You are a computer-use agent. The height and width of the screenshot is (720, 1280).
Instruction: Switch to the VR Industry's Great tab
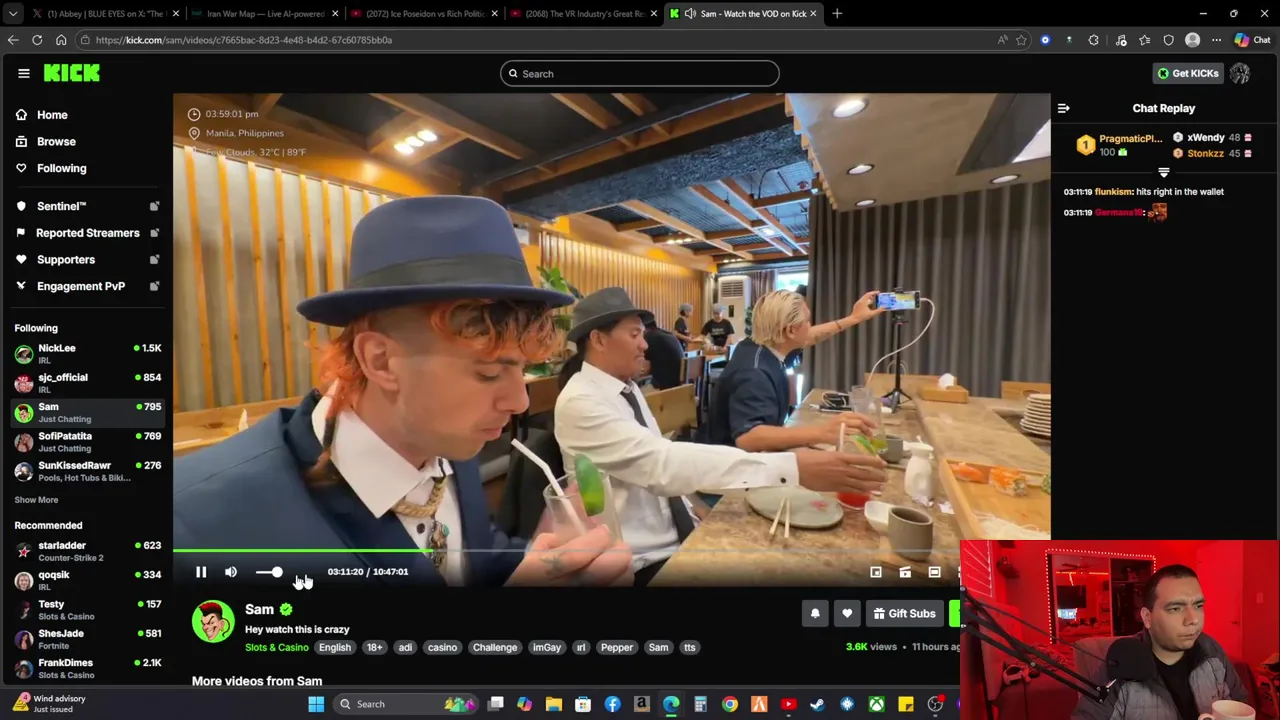point(584,14)
